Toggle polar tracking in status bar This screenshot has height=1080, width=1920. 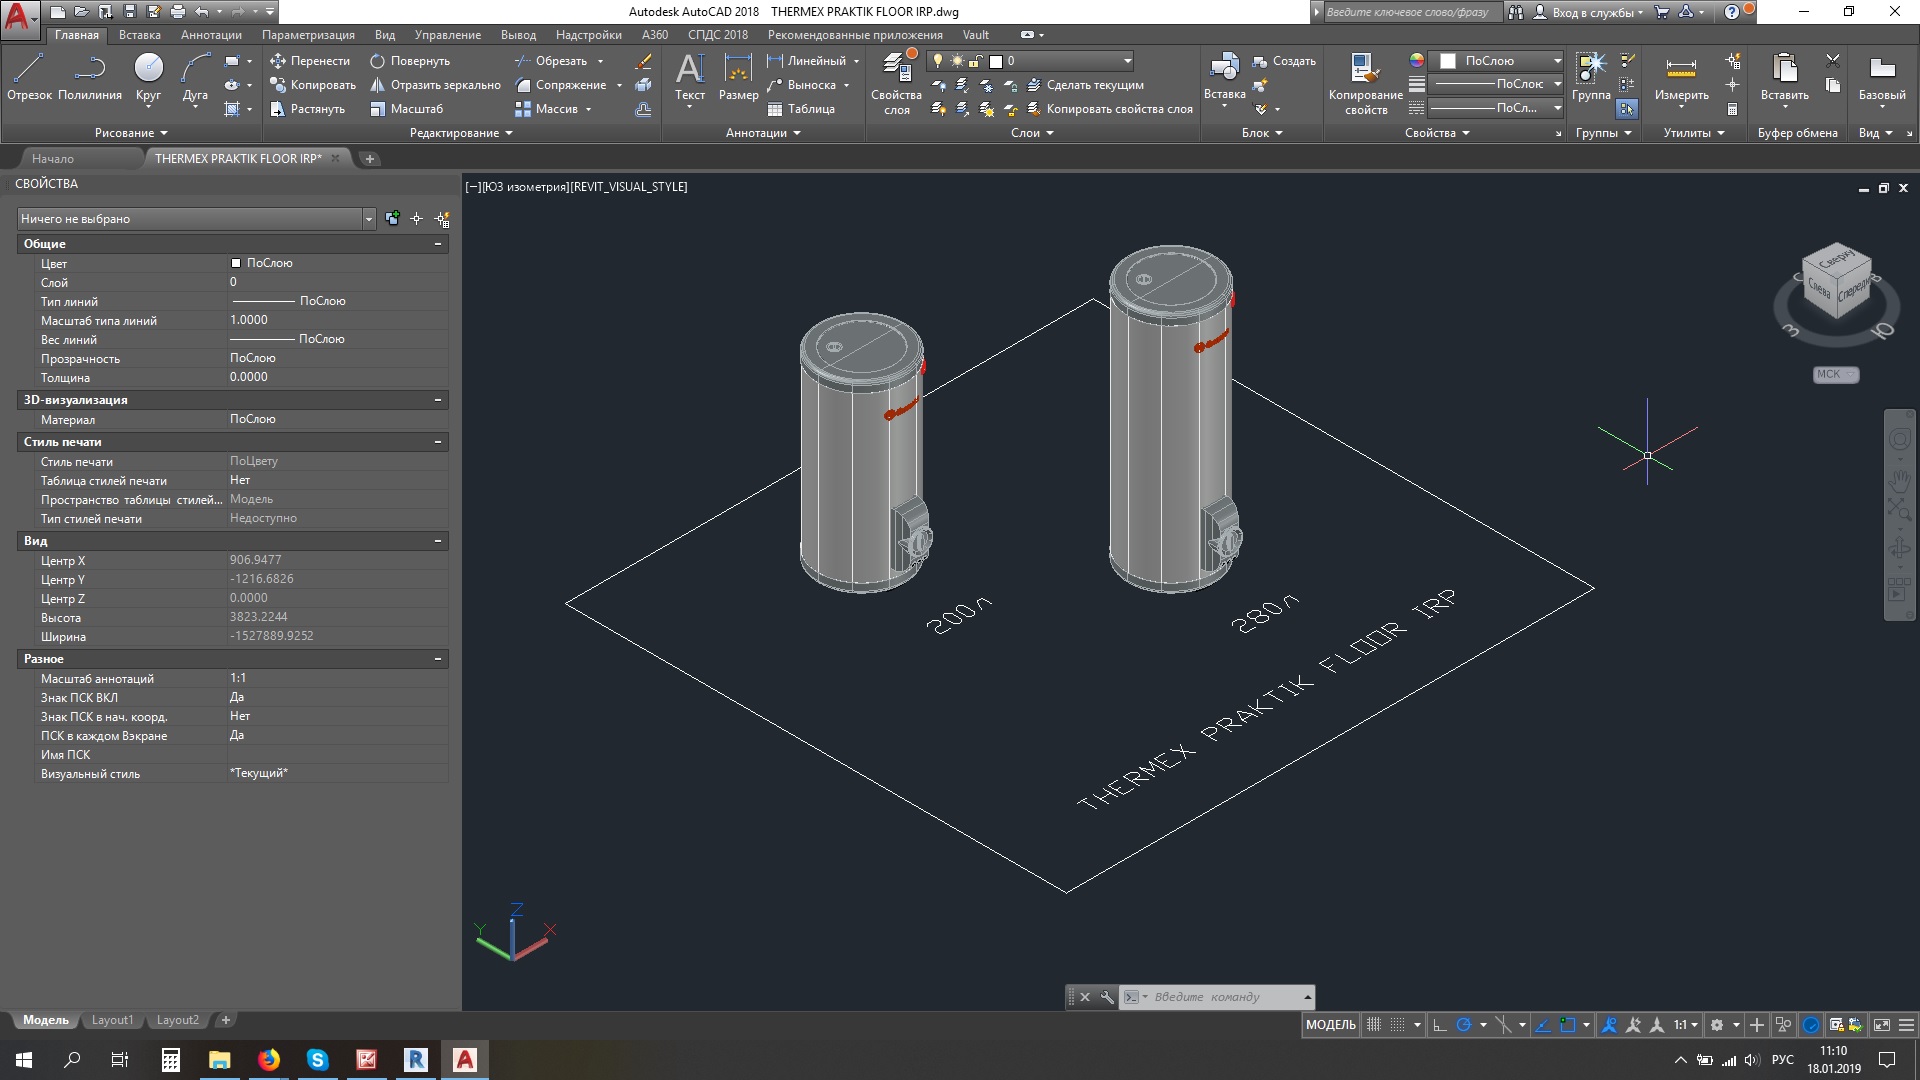coord(1464,1025)
